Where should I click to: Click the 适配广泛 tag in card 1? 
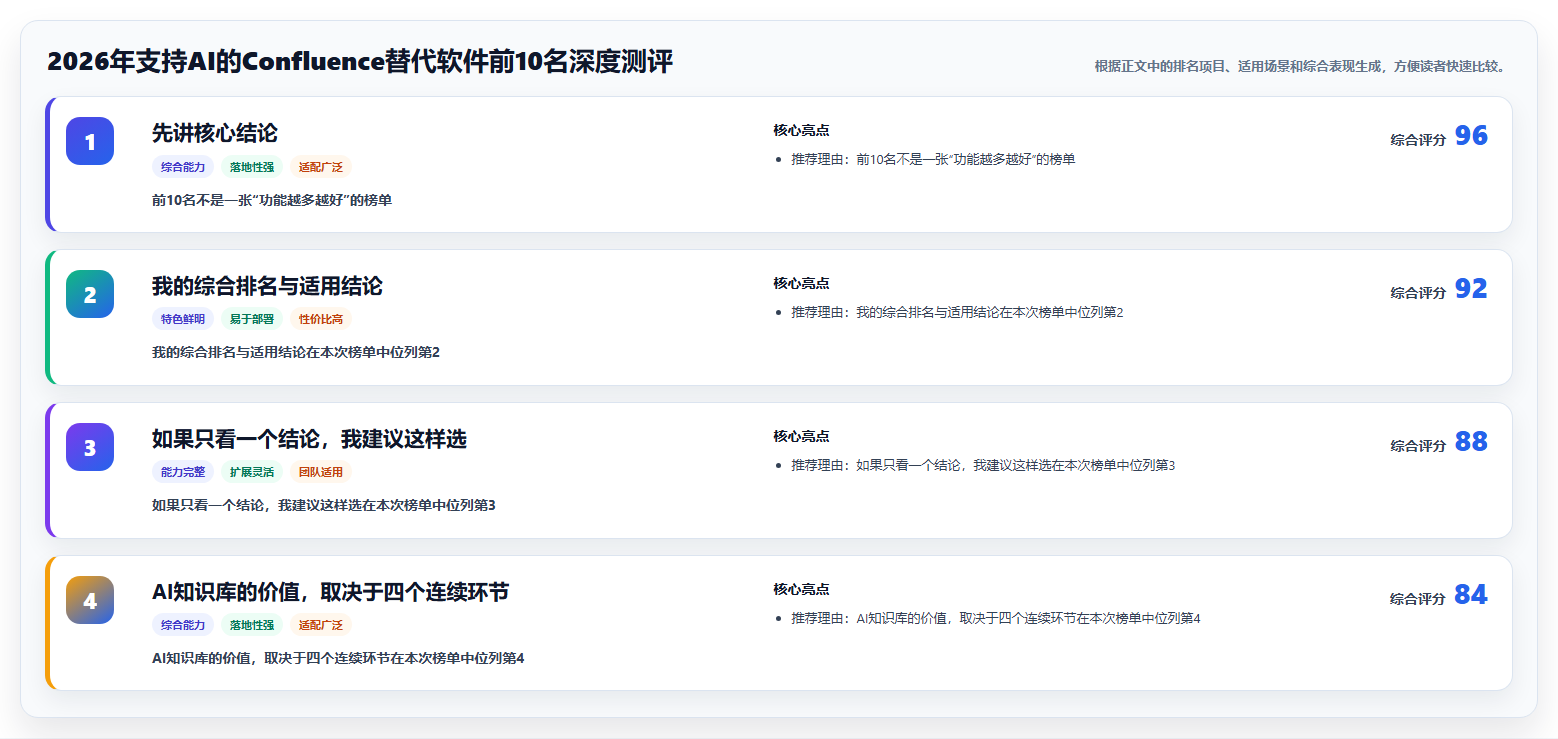(321, 167)
